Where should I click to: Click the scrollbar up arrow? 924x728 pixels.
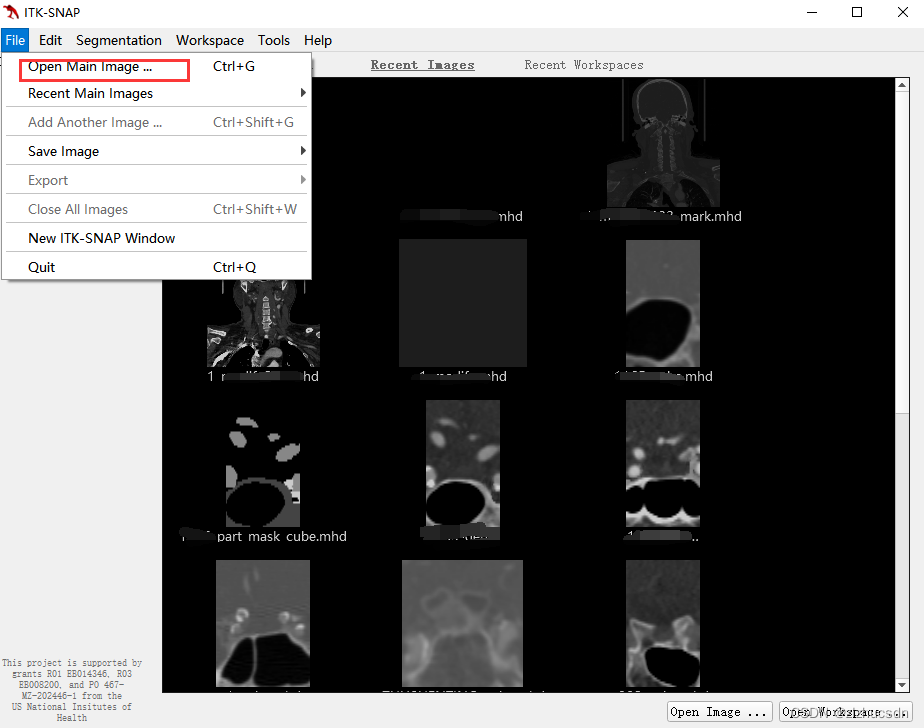tap(902, 85)
